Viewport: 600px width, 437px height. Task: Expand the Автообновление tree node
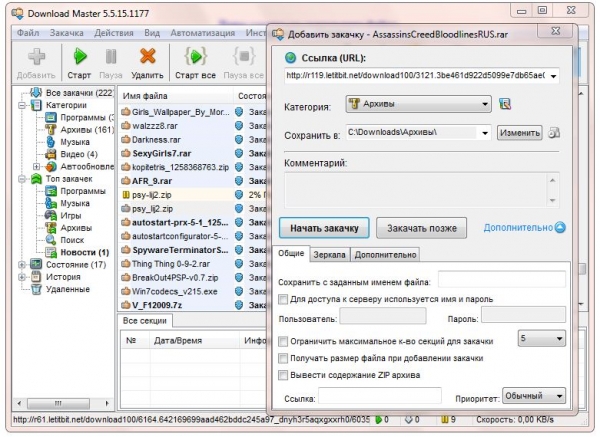coord(36,166)
